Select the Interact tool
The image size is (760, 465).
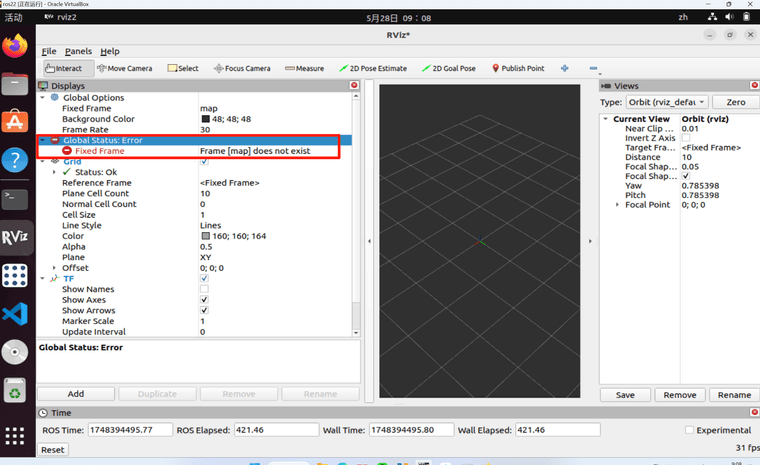click(68, 68)
